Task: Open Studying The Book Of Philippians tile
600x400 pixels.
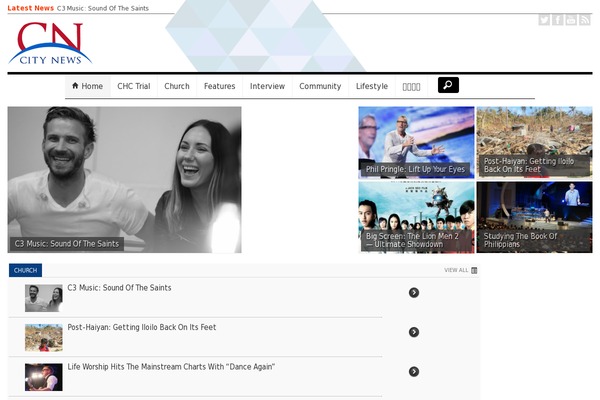Action: tap(534, 217)
